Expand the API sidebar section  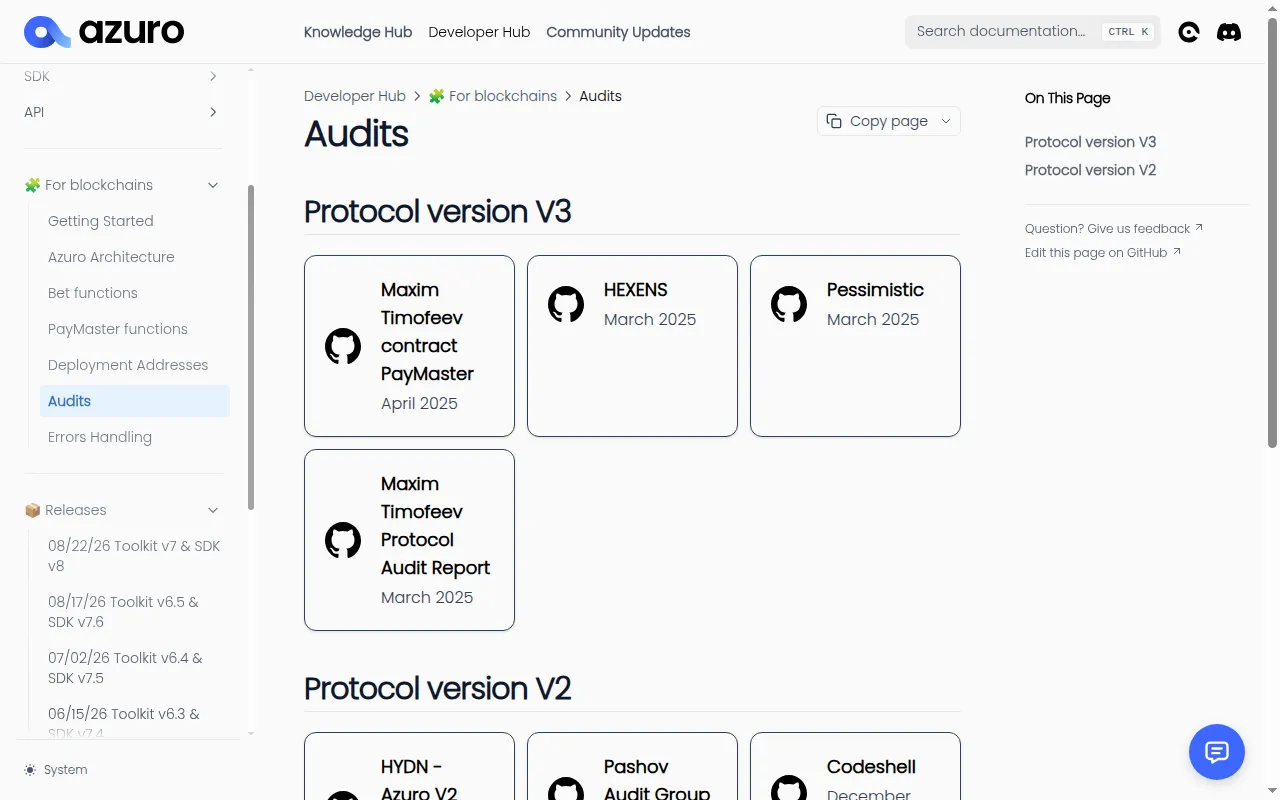[x=213, y=112]
